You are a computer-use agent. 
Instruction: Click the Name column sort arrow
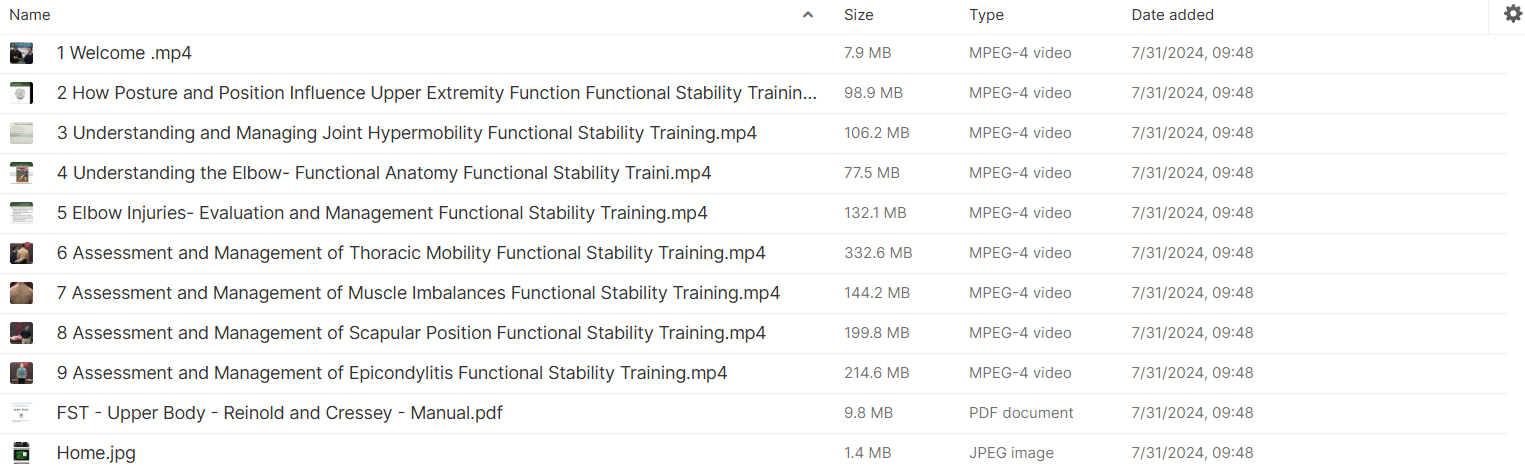(808, 15)
